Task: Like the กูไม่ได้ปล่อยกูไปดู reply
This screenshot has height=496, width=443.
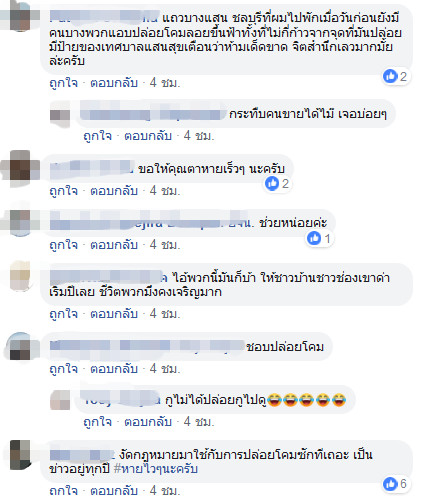Action: point(97,422)
